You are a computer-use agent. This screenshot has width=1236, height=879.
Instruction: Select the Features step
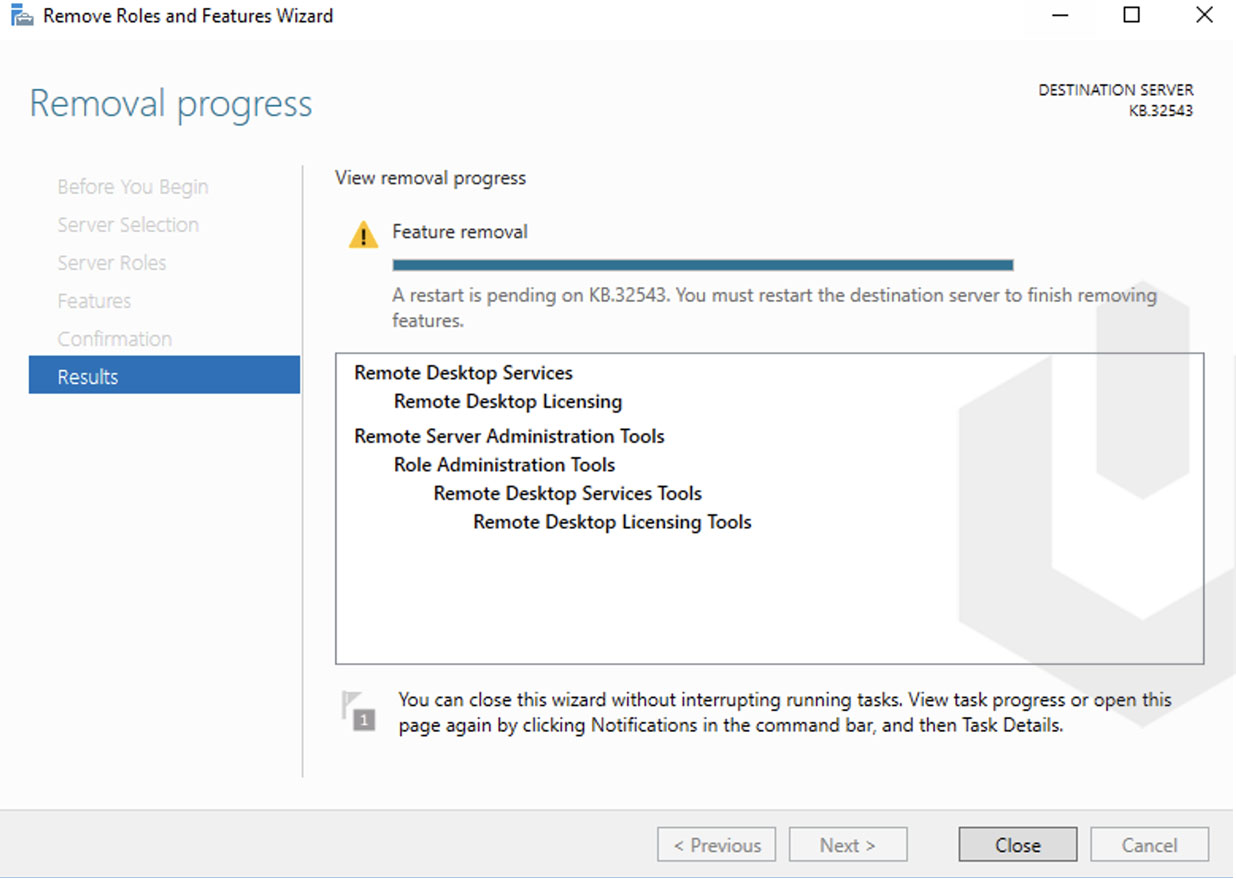93,300
